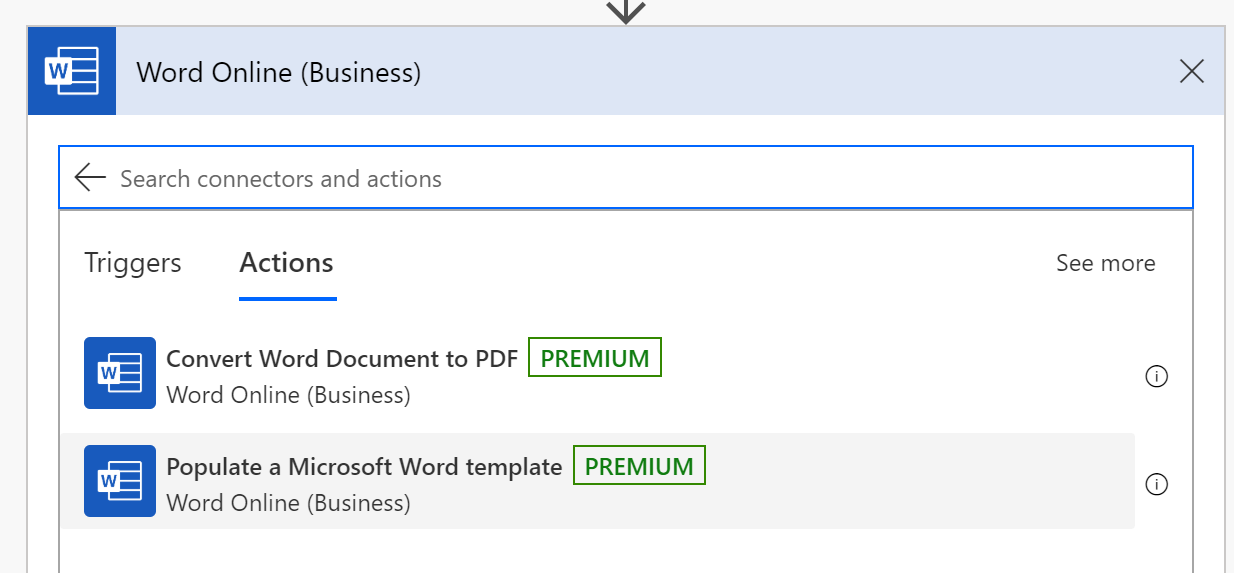Screen dimensions: 1234x573
Task: Close the Word Online (Business) panel
Action: [x=1191, y=72]
